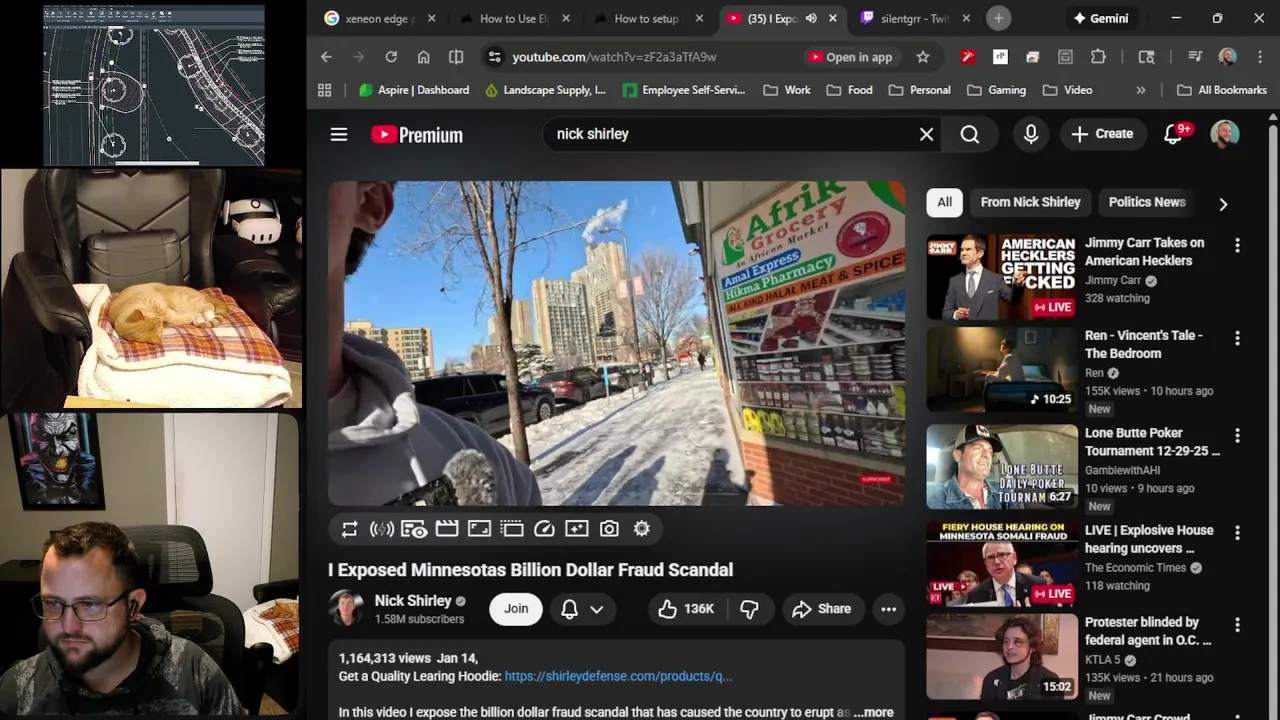Screen dimensions: 1280x720
Task: Open Aspire Dashboard bookmark
Action: 413,90
